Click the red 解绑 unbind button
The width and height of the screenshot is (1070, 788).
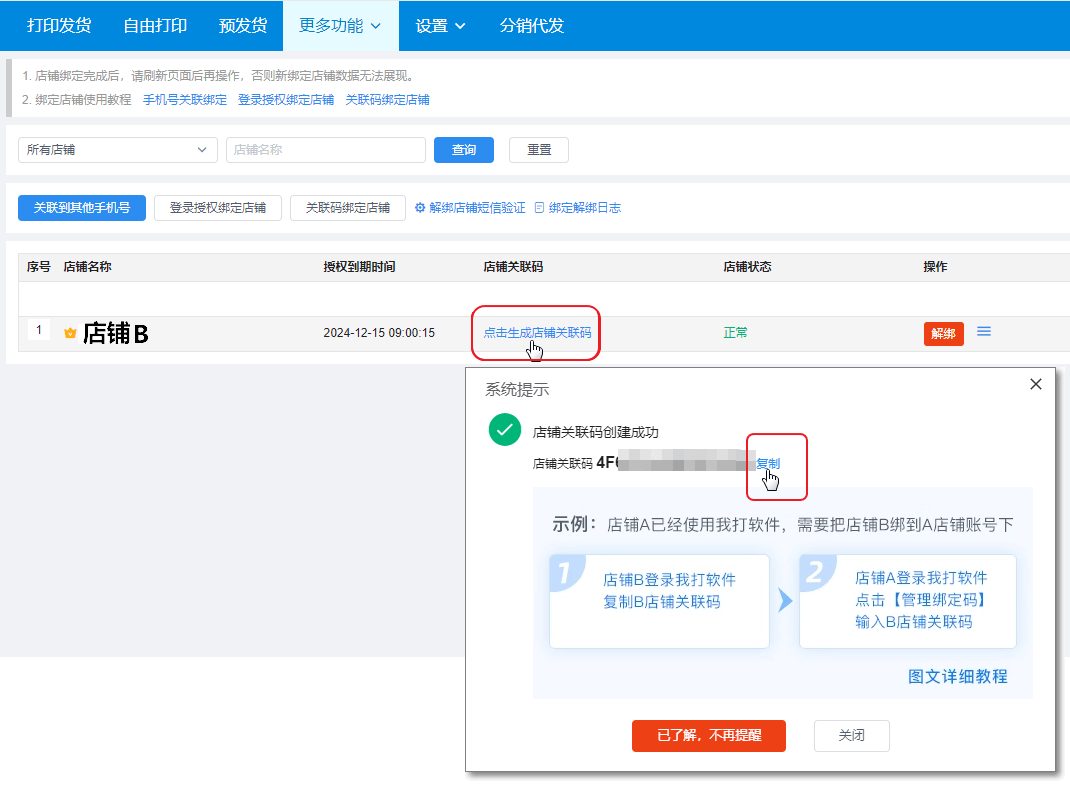point(943,333)
